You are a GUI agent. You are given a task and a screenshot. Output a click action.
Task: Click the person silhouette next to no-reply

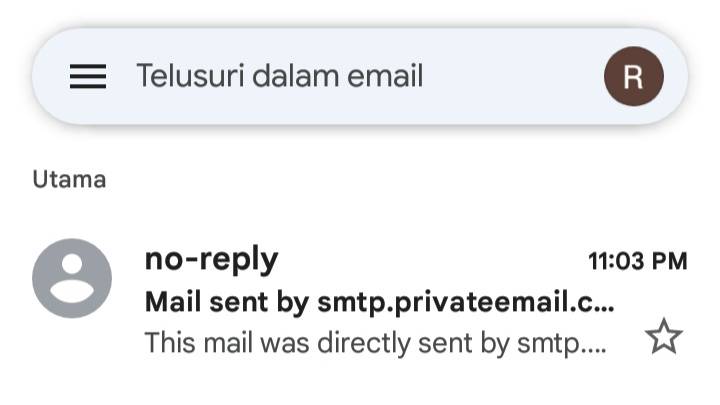pos(72,278)
